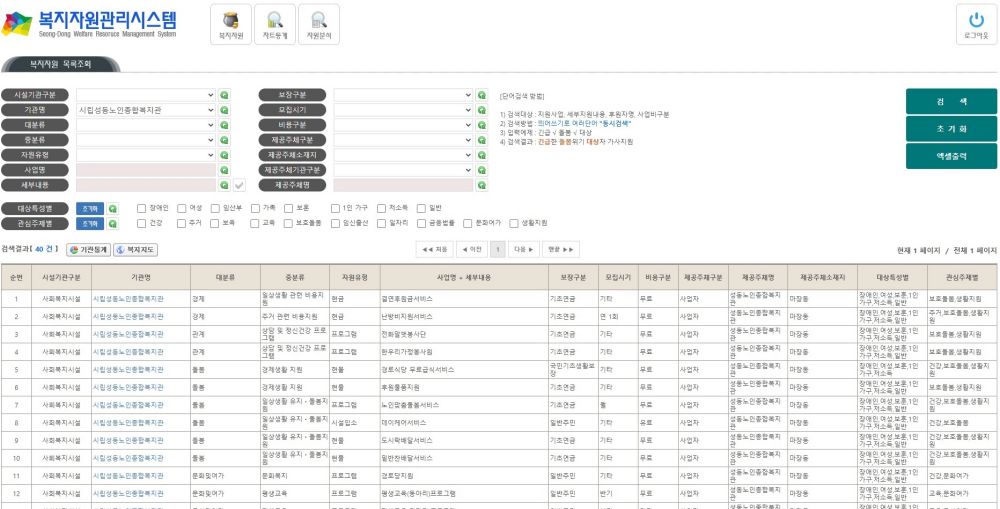Click green reset icon in 관심주제별 row

point(113,224)
